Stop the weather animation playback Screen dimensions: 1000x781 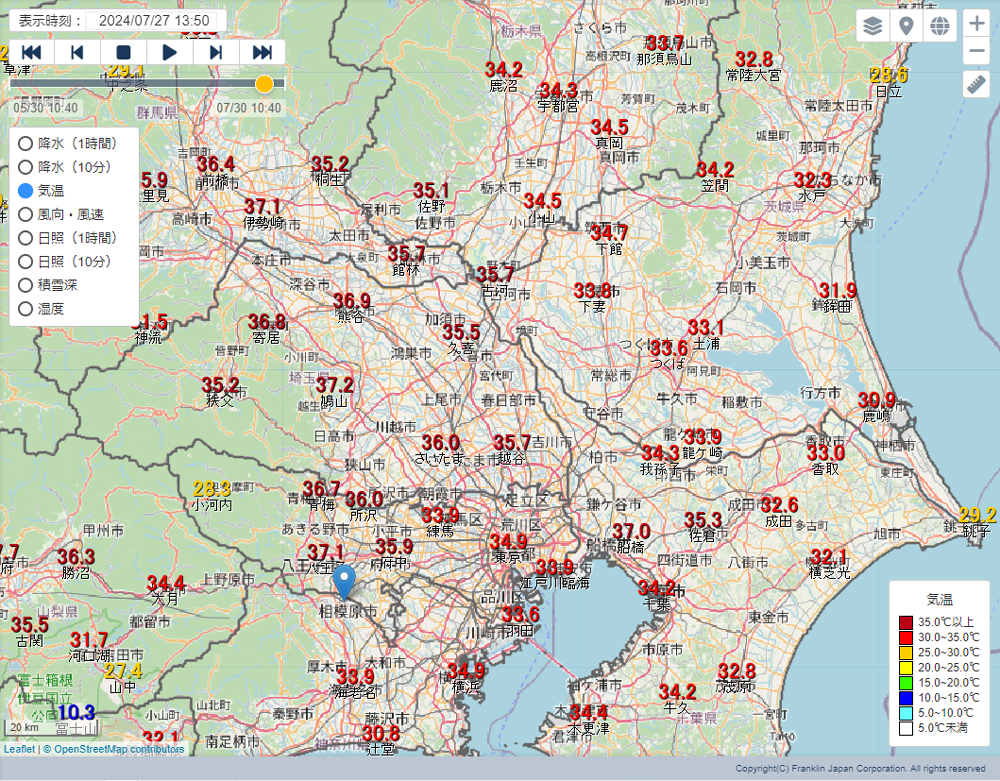coord(123,52)
